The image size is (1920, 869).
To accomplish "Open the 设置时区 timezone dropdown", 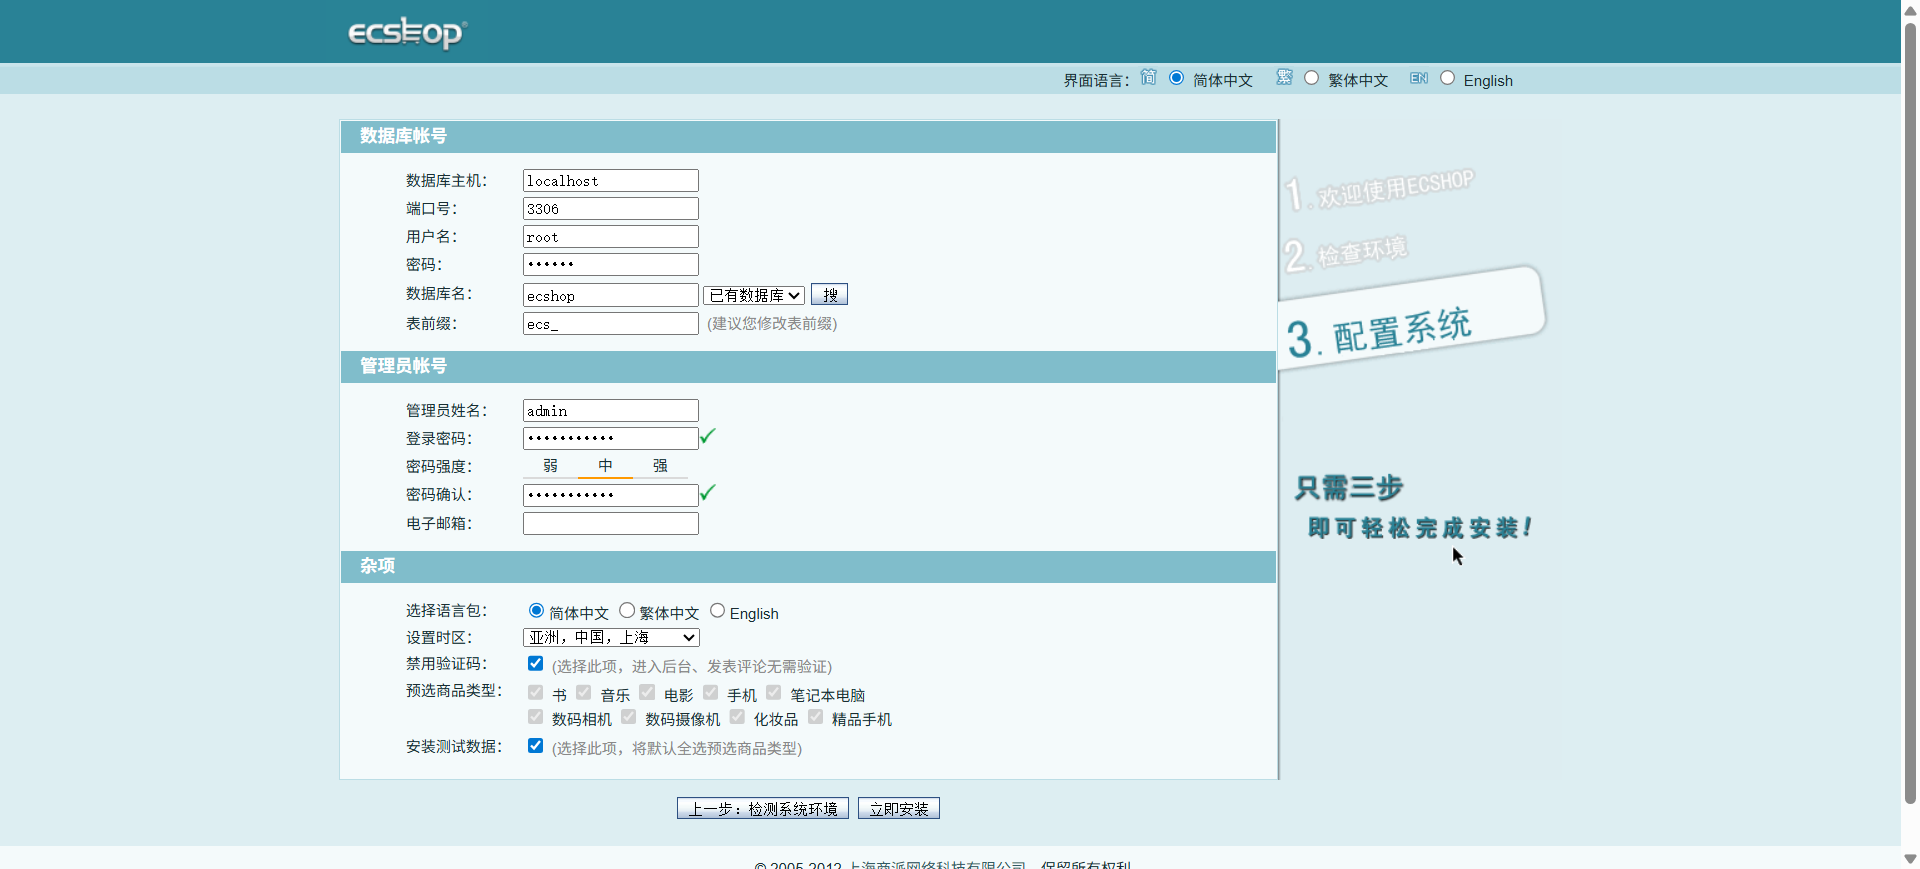I will (x=611, y=637).
